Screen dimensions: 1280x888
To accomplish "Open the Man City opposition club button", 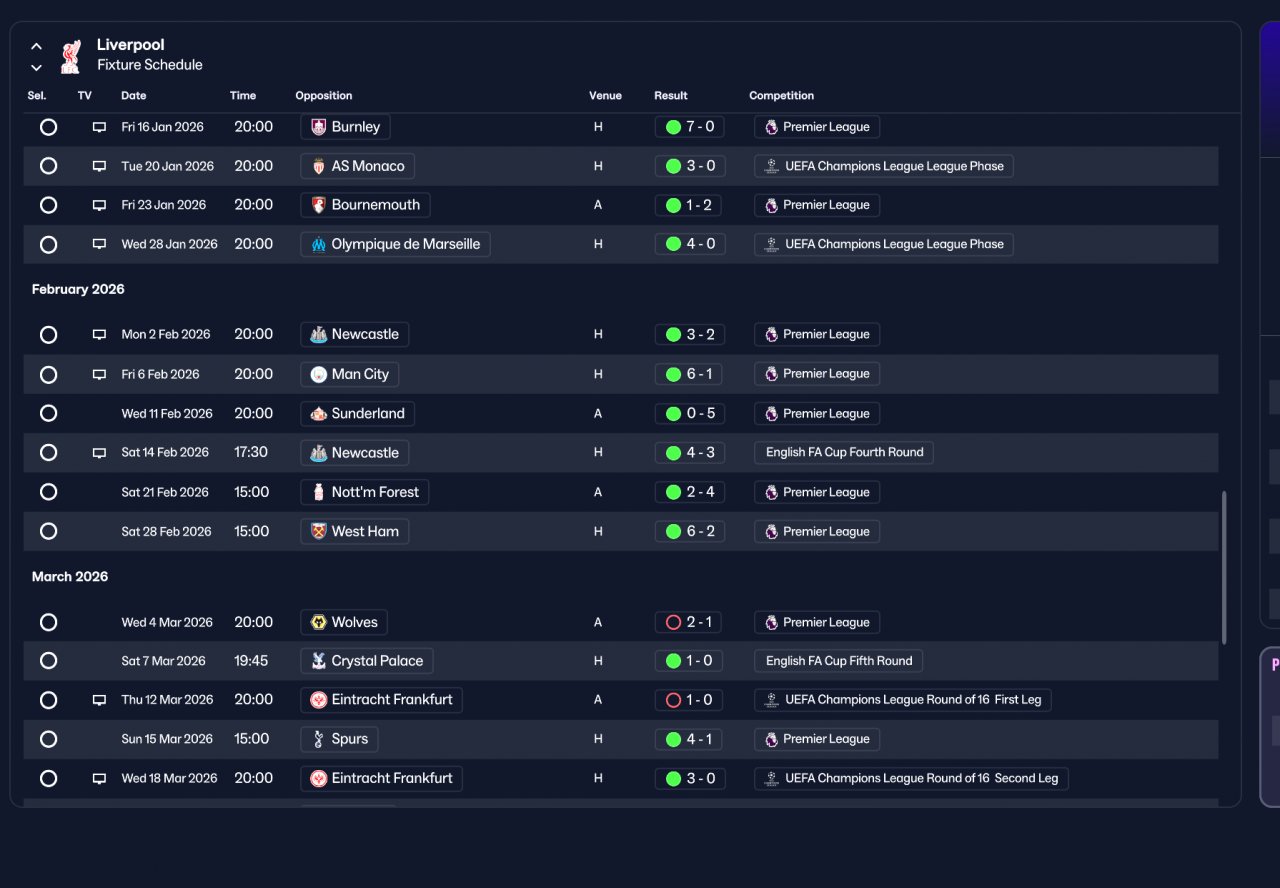I will click(349, 374).
